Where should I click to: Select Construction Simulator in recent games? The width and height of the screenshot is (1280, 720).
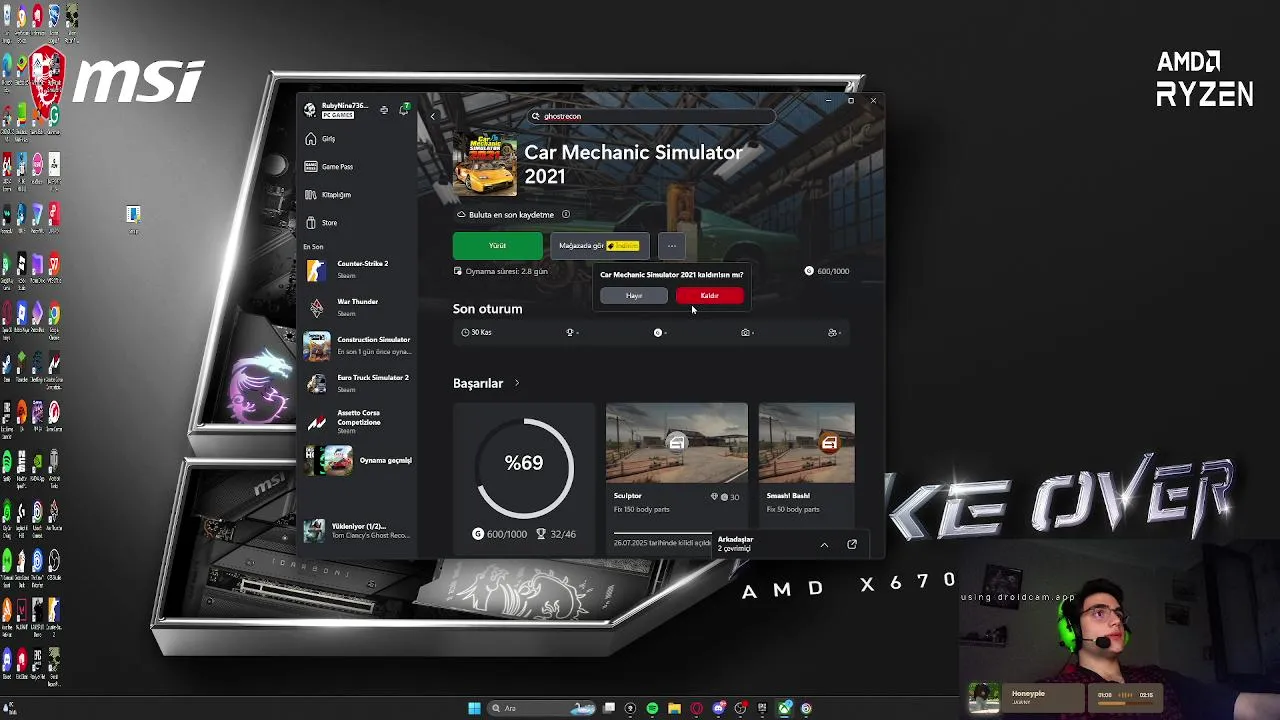pyautogui.click(x=358, y=345)
